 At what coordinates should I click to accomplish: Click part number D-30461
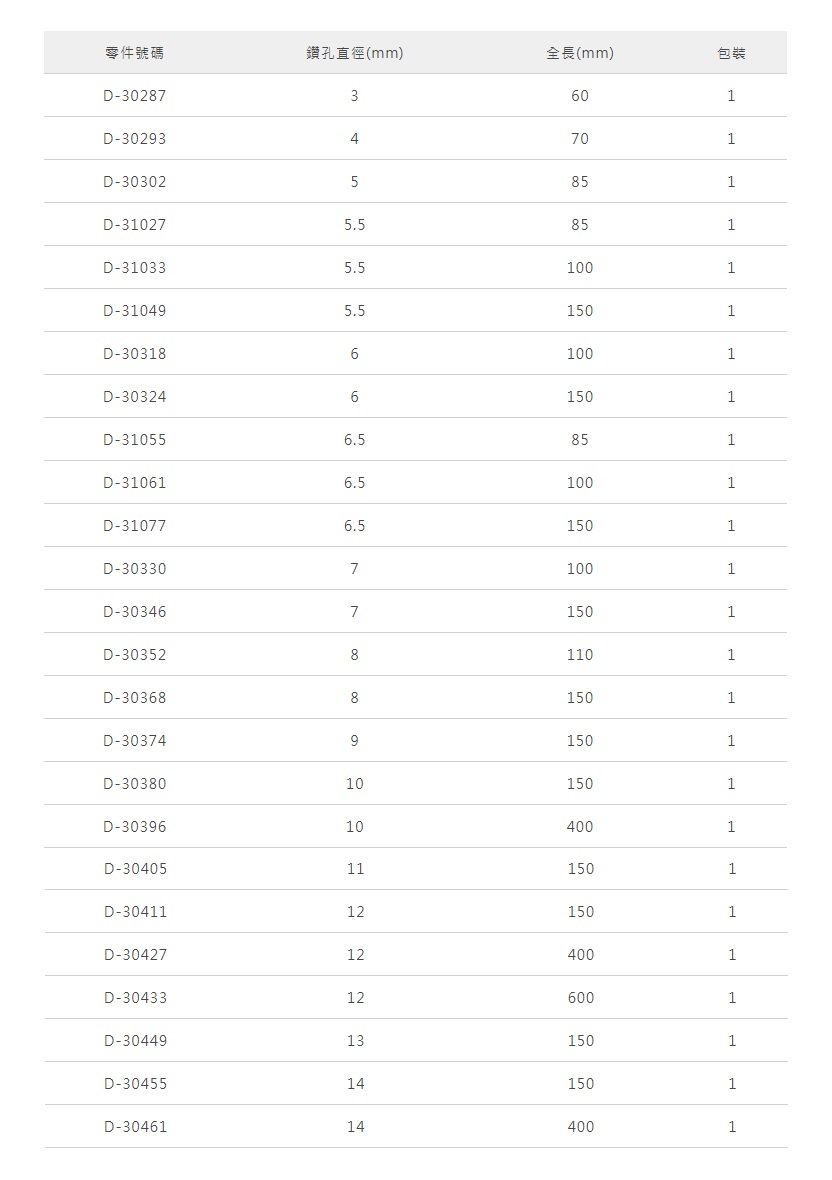135,1127
